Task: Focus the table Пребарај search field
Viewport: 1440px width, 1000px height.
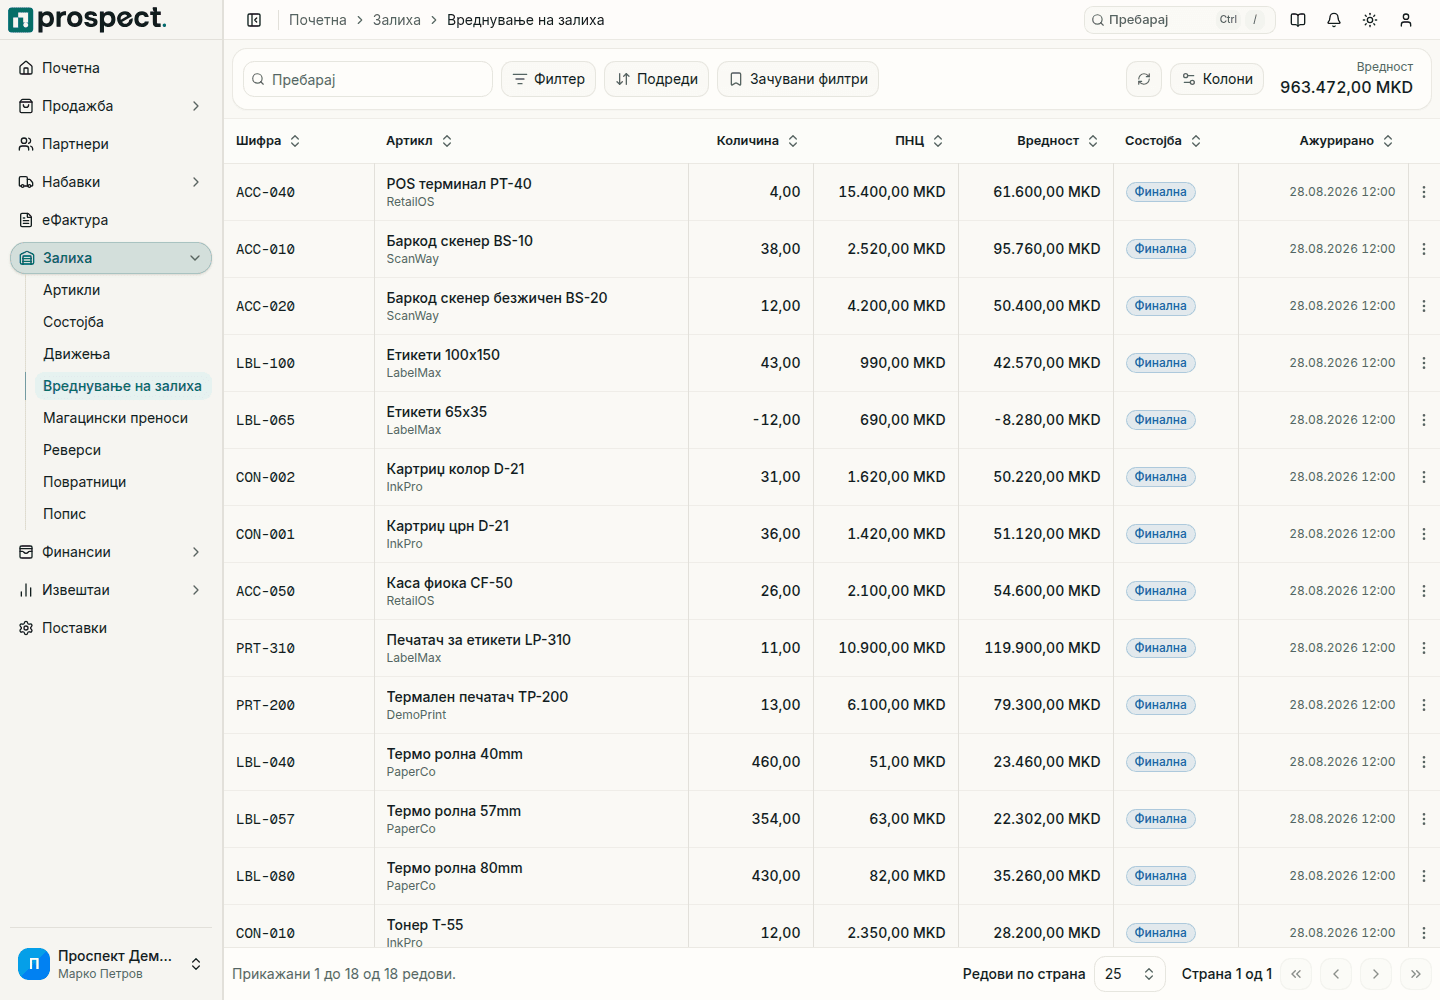Action: pos(368,79)
